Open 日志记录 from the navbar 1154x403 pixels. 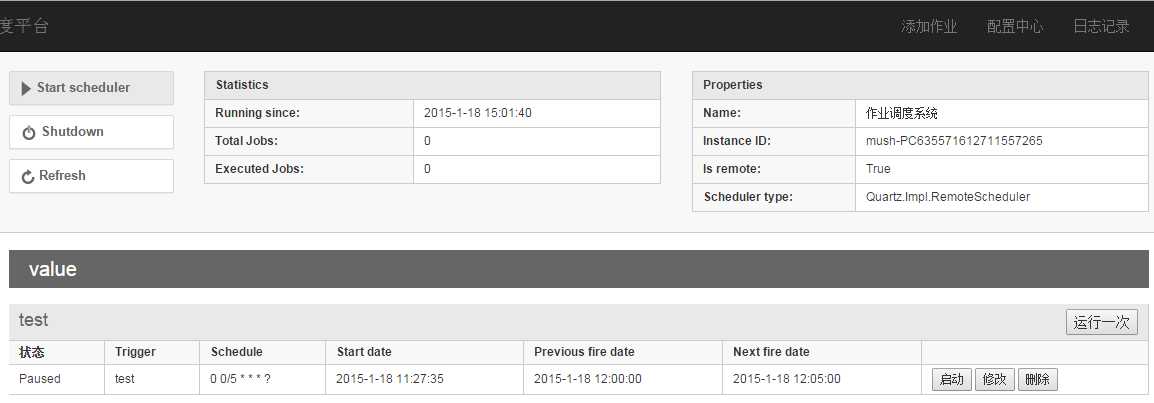[1101, 27]
